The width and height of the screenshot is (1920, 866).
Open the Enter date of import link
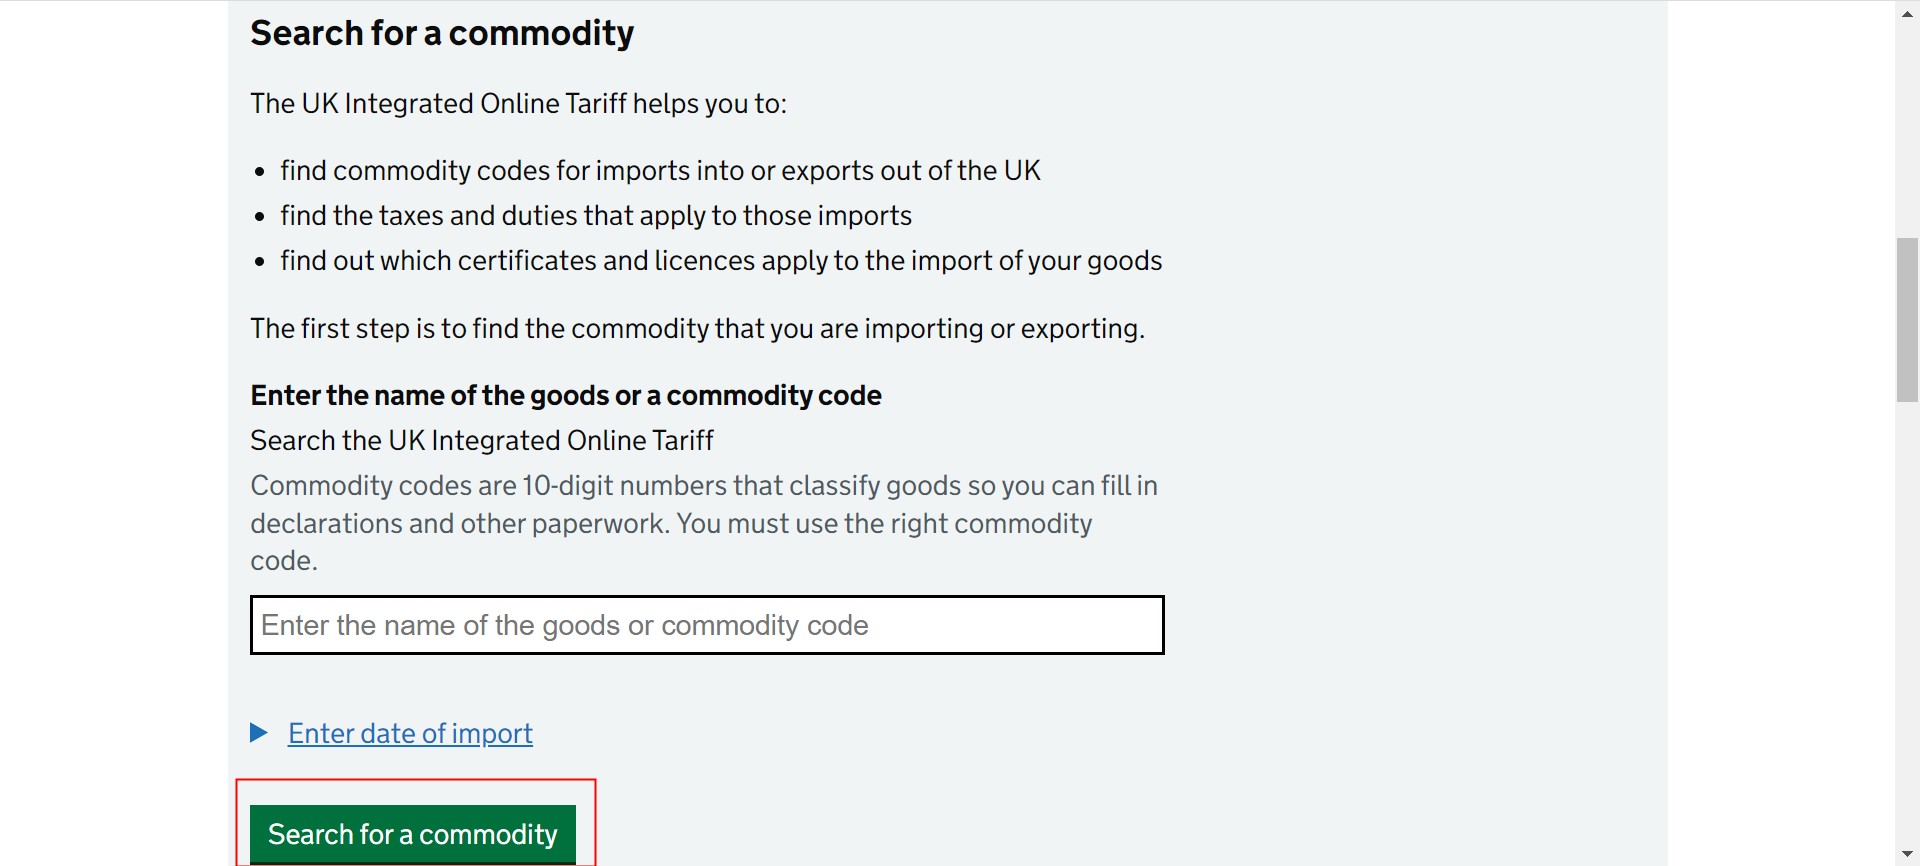point(410,732)
